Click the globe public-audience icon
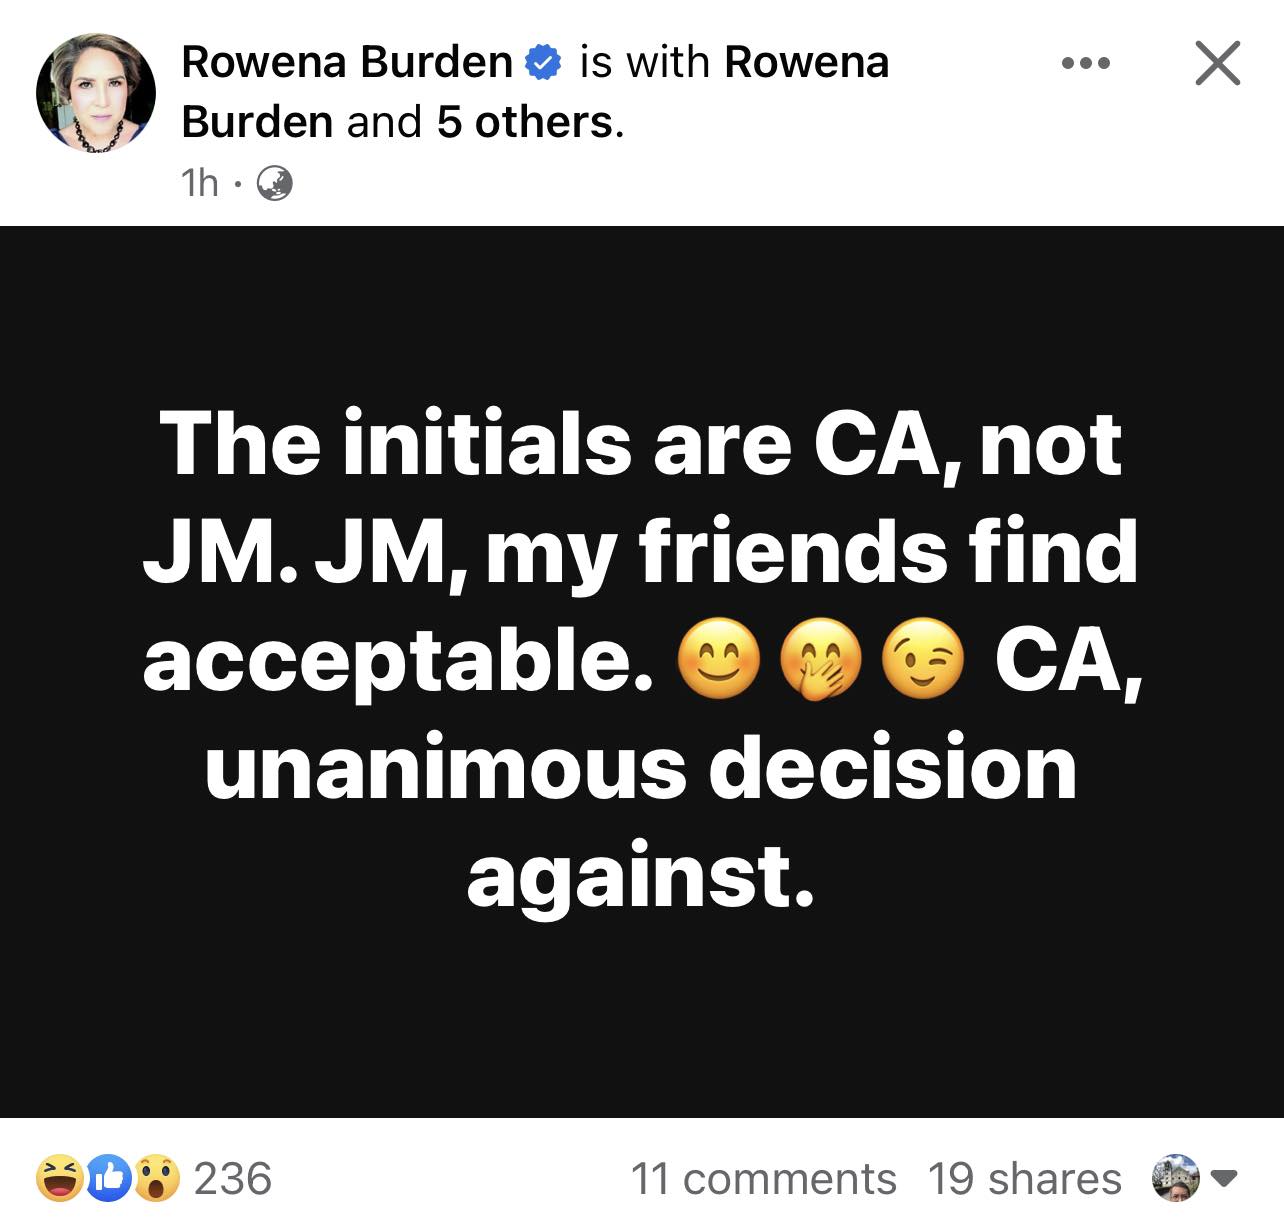The height and width of the screenshot is (1220, 1284). pos(275,183)
